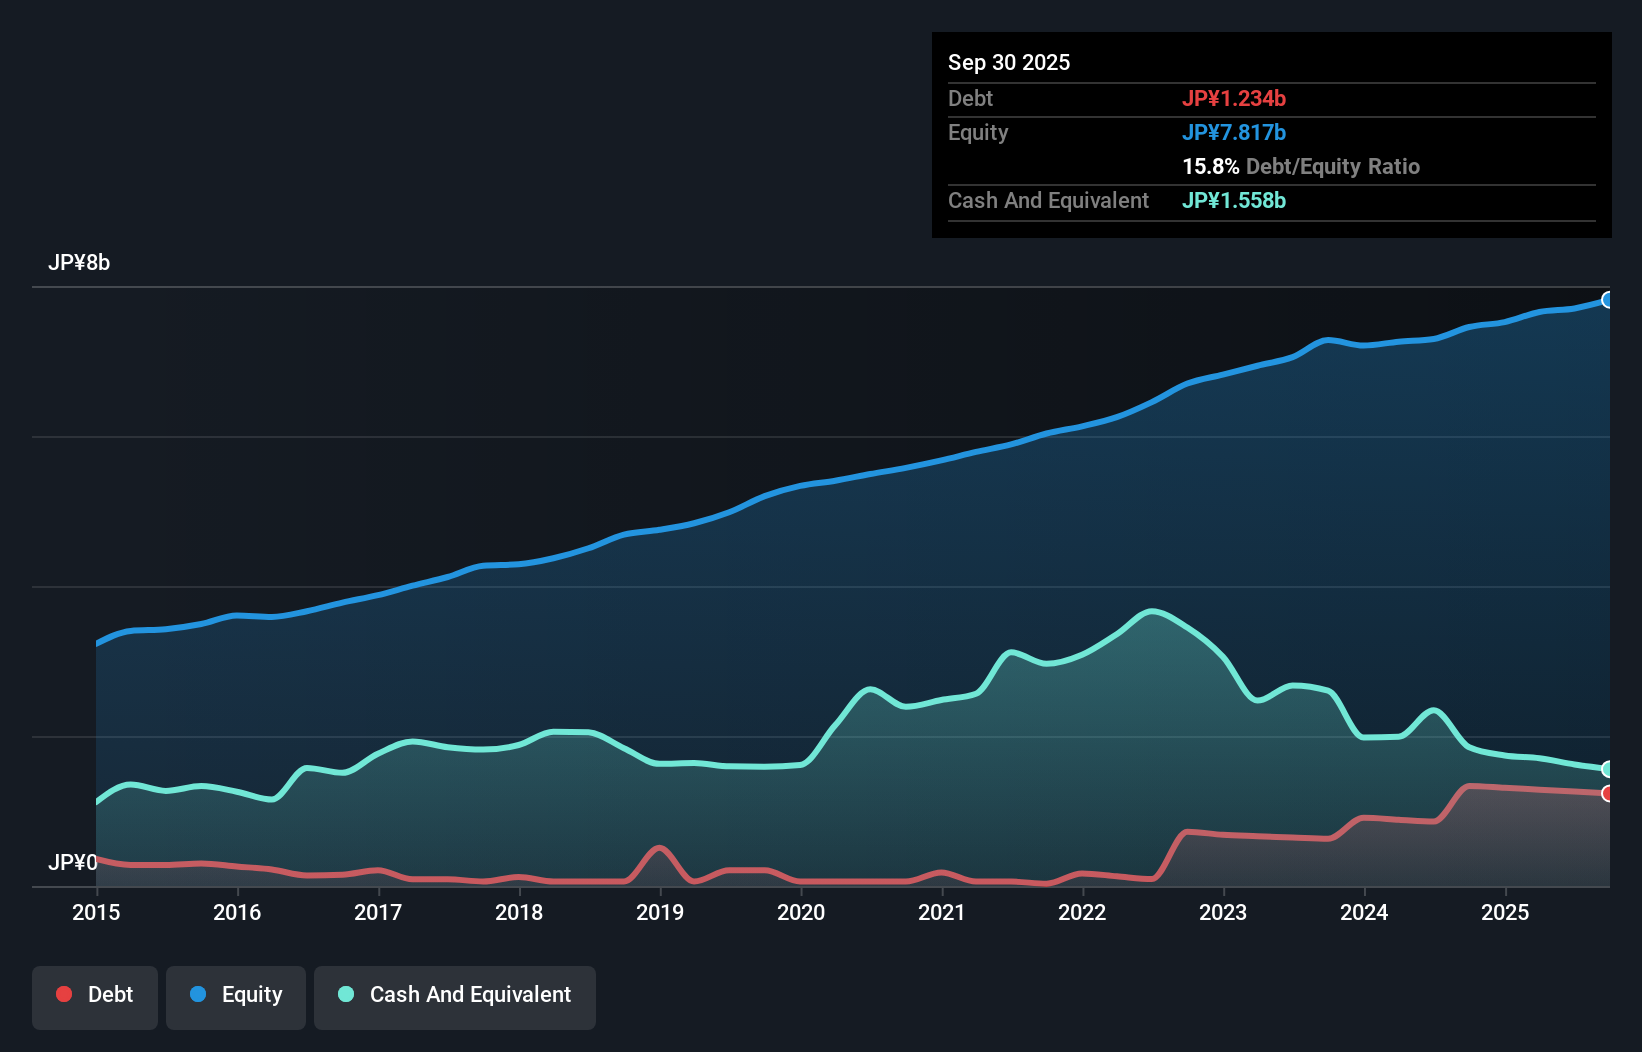Select the red Debt endpoint marker on the chart
Image resolution: width=1642 pixels, height=1052 pixels.
(x=1607, y=794)
